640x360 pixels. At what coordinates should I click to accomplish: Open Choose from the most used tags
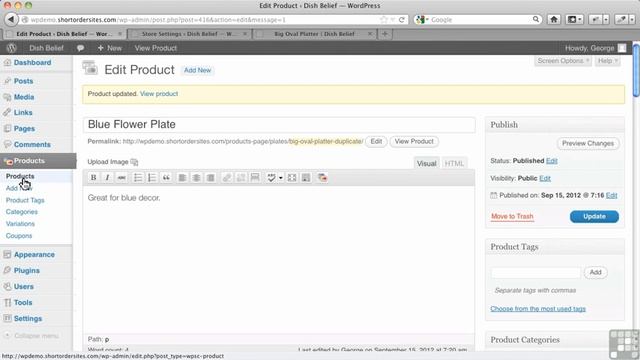[x=538, y=309]
